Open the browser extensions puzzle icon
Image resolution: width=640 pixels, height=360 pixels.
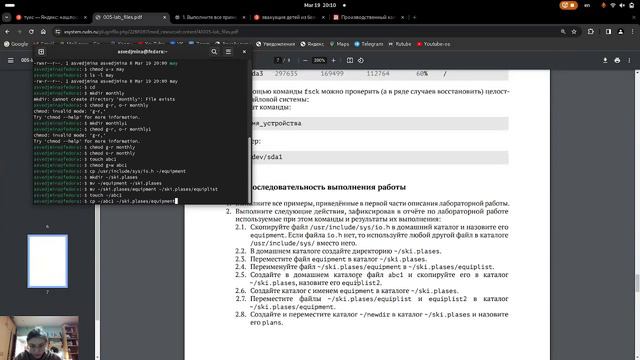coord(591,31)
